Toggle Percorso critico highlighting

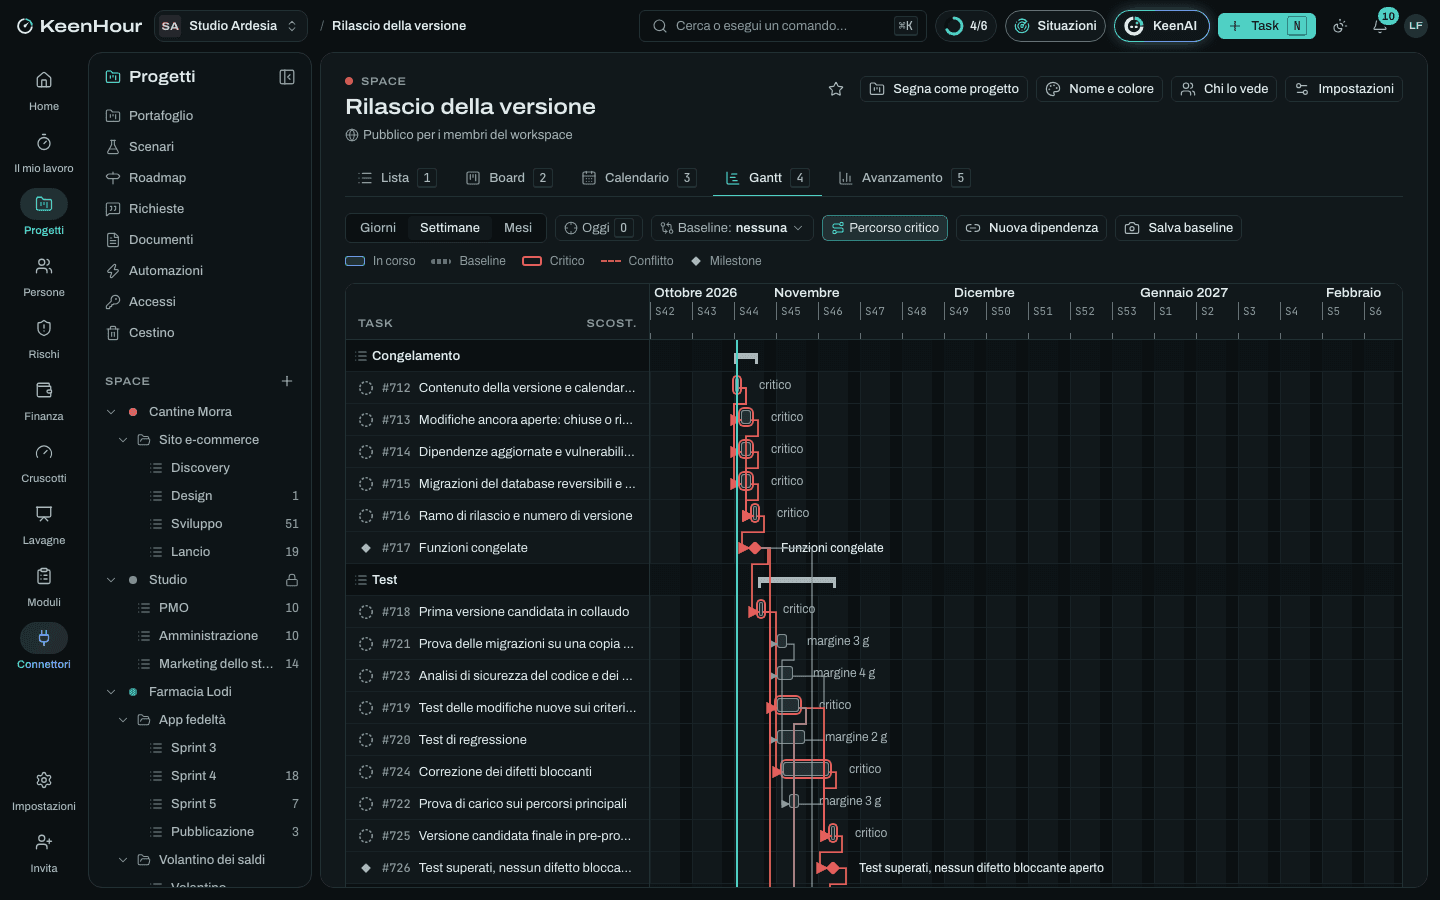point(885,228)
